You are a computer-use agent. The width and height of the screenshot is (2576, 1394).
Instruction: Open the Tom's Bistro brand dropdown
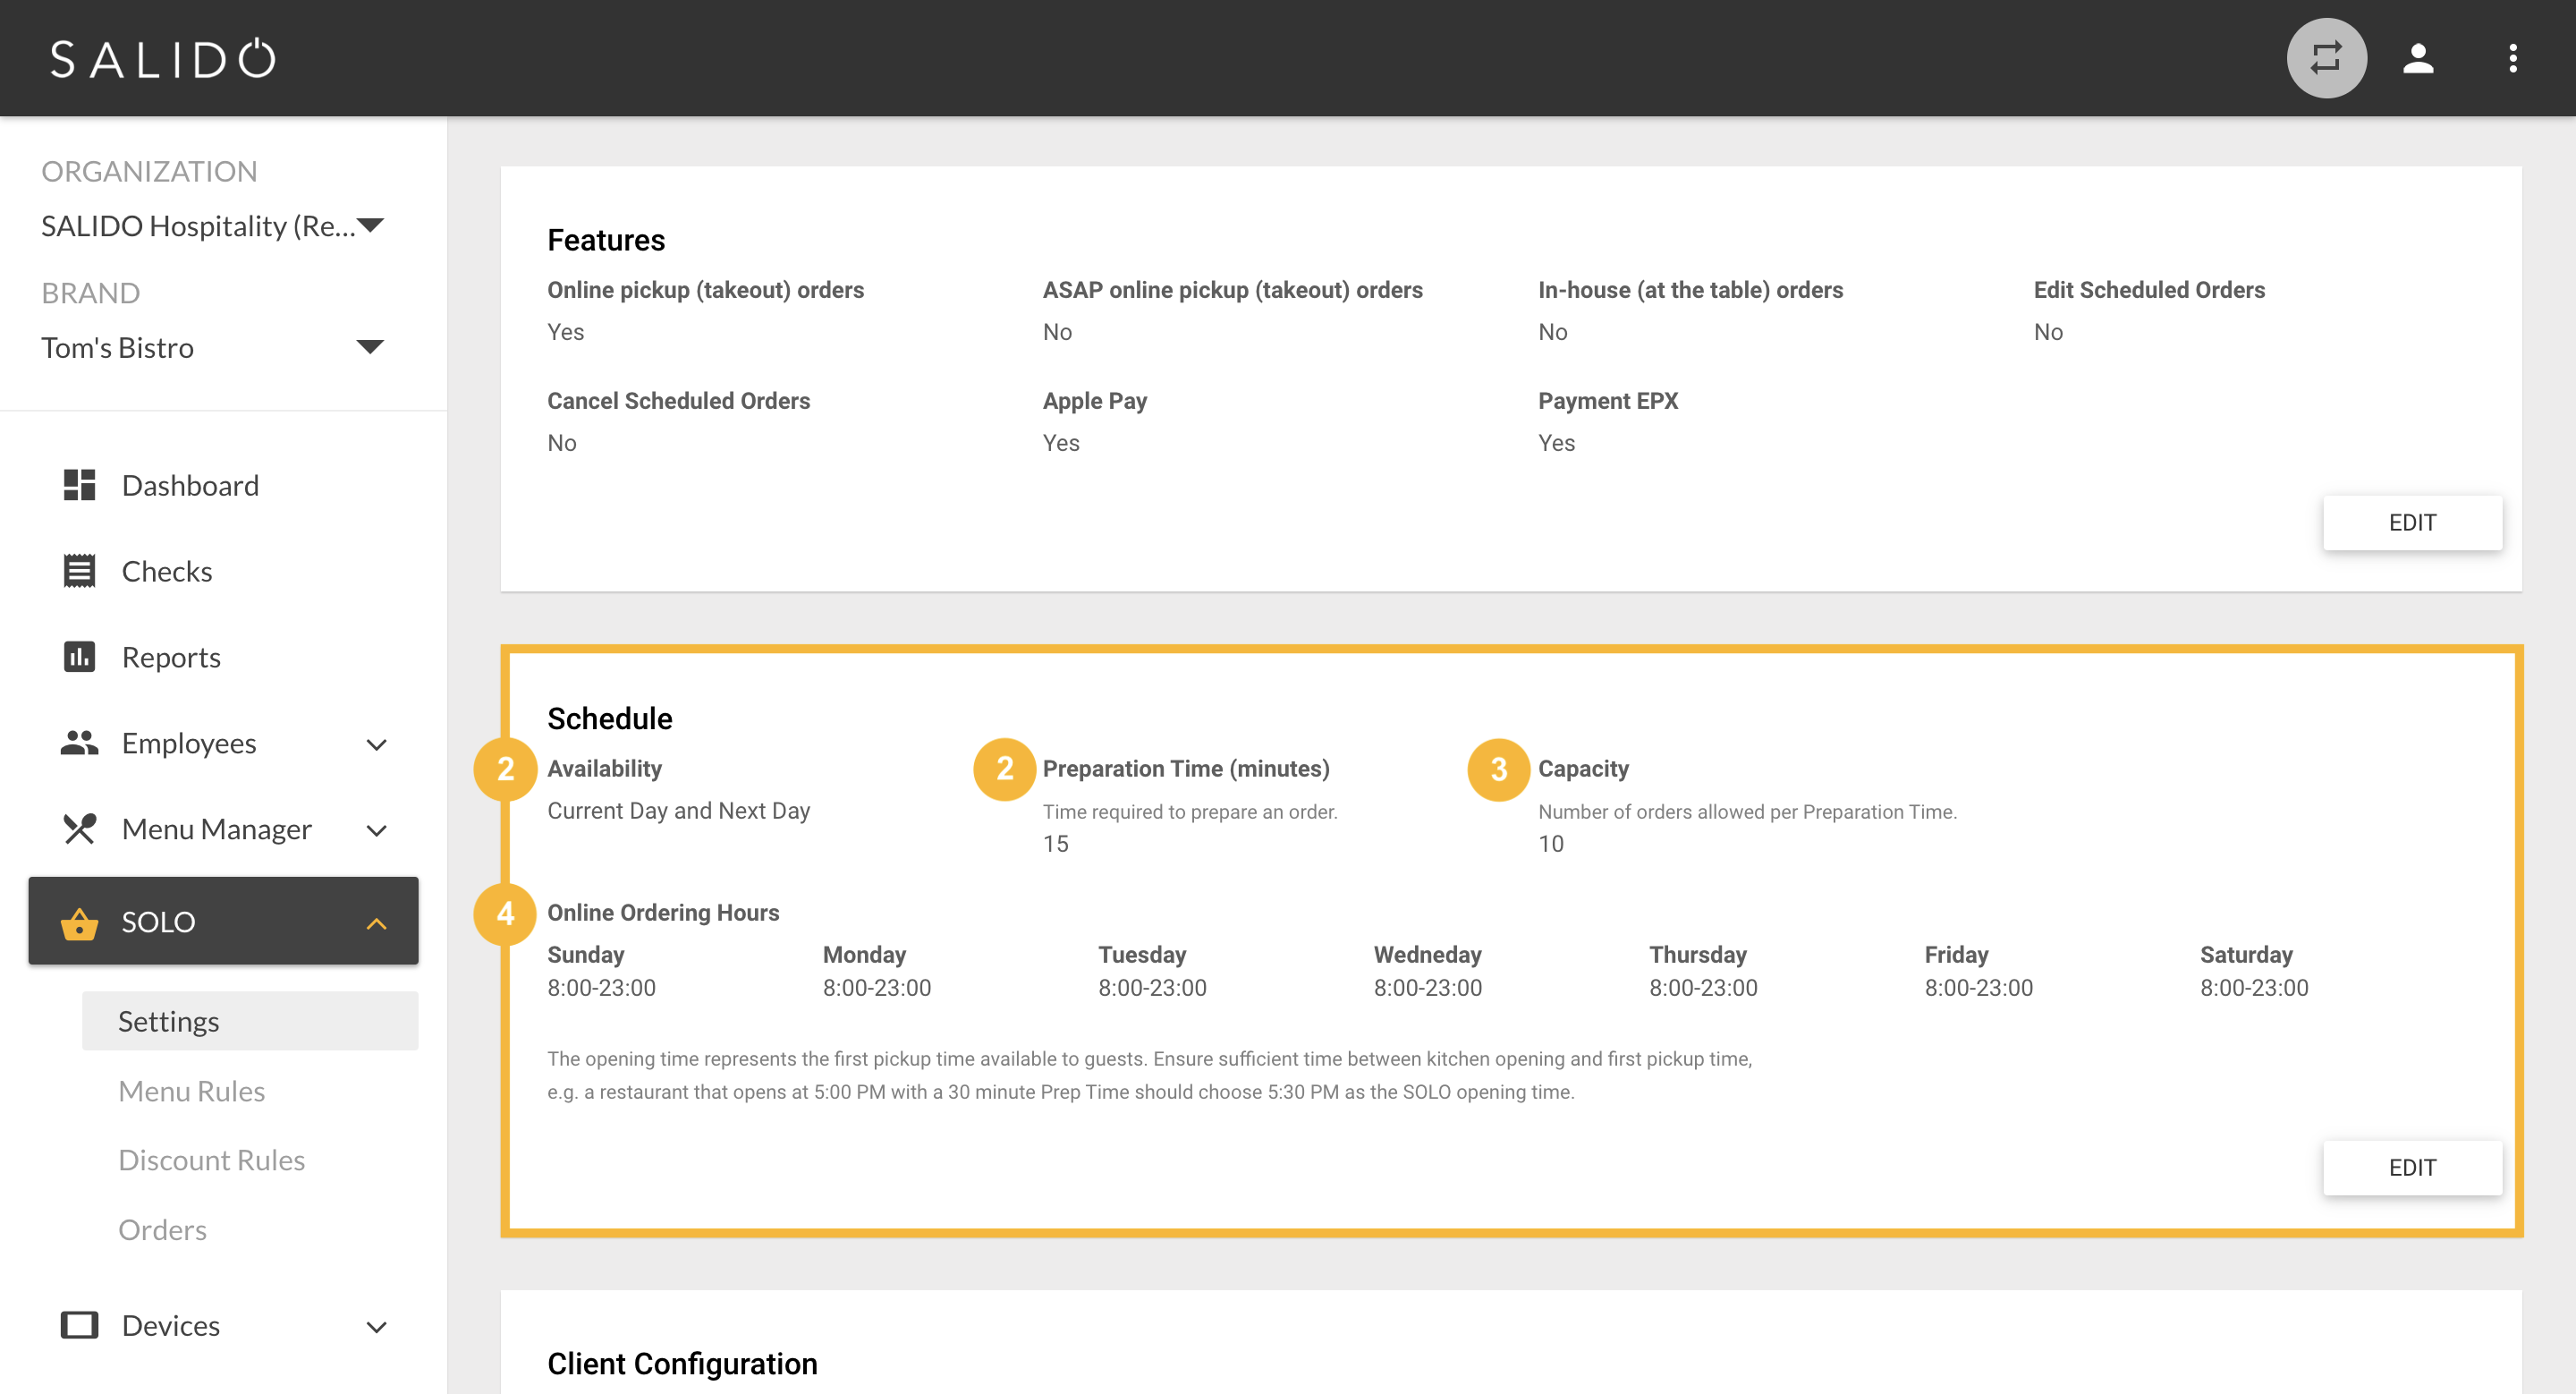[x=213, y=347]
